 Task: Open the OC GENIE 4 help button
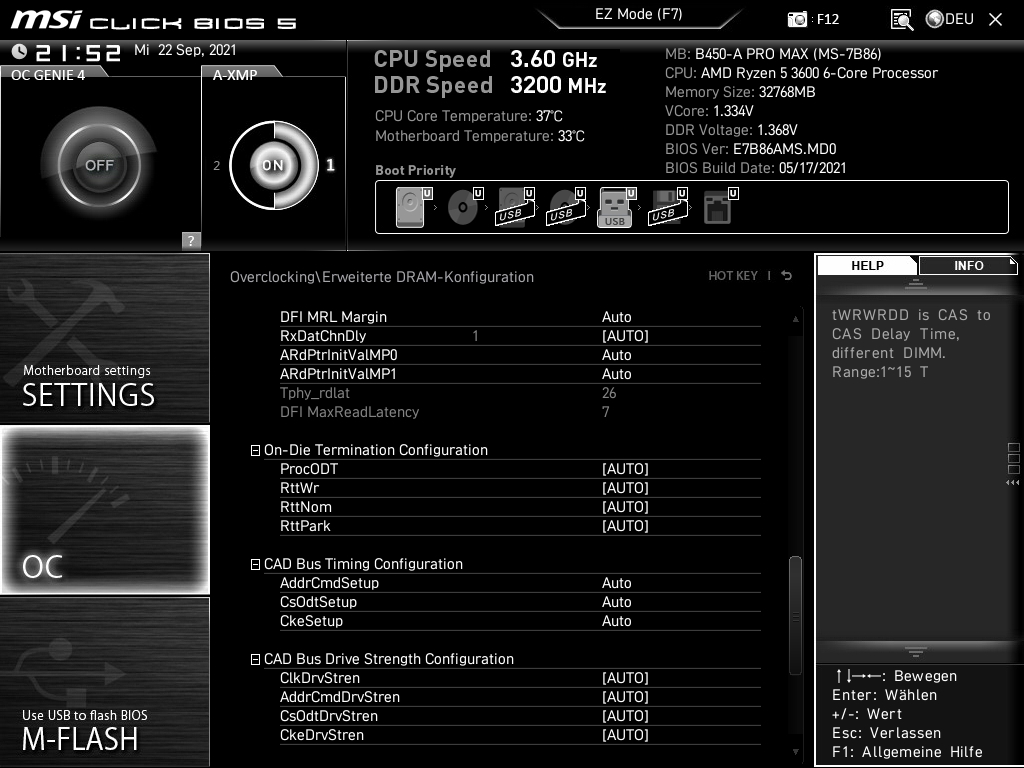click(190, 240)
